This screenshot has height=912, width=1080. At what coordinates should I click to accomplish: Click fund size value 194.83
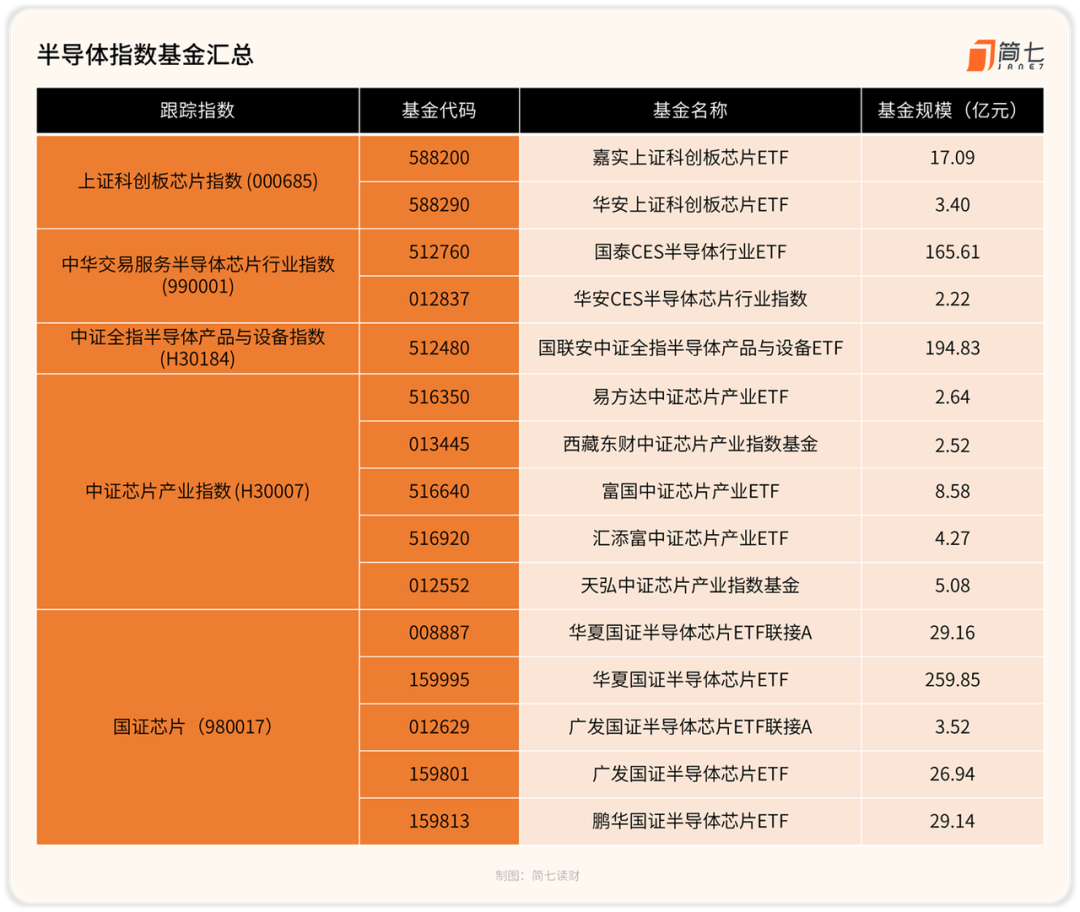tap(952, 349)
